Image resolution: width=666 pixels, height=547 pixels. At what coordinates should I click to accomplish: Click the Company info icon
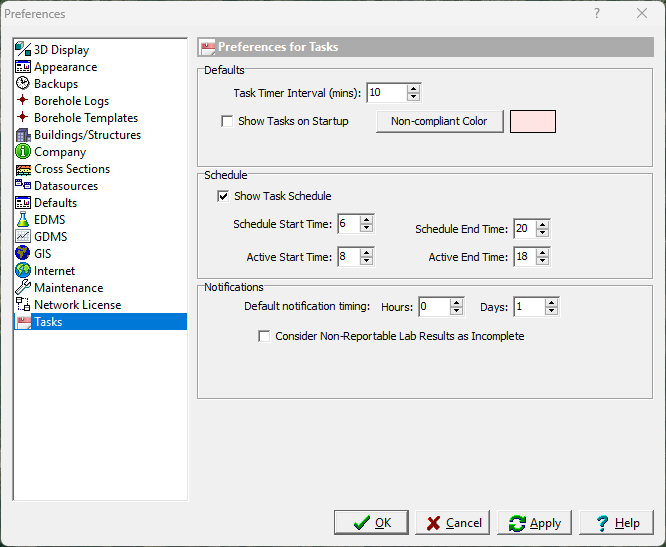pos(23,152)
